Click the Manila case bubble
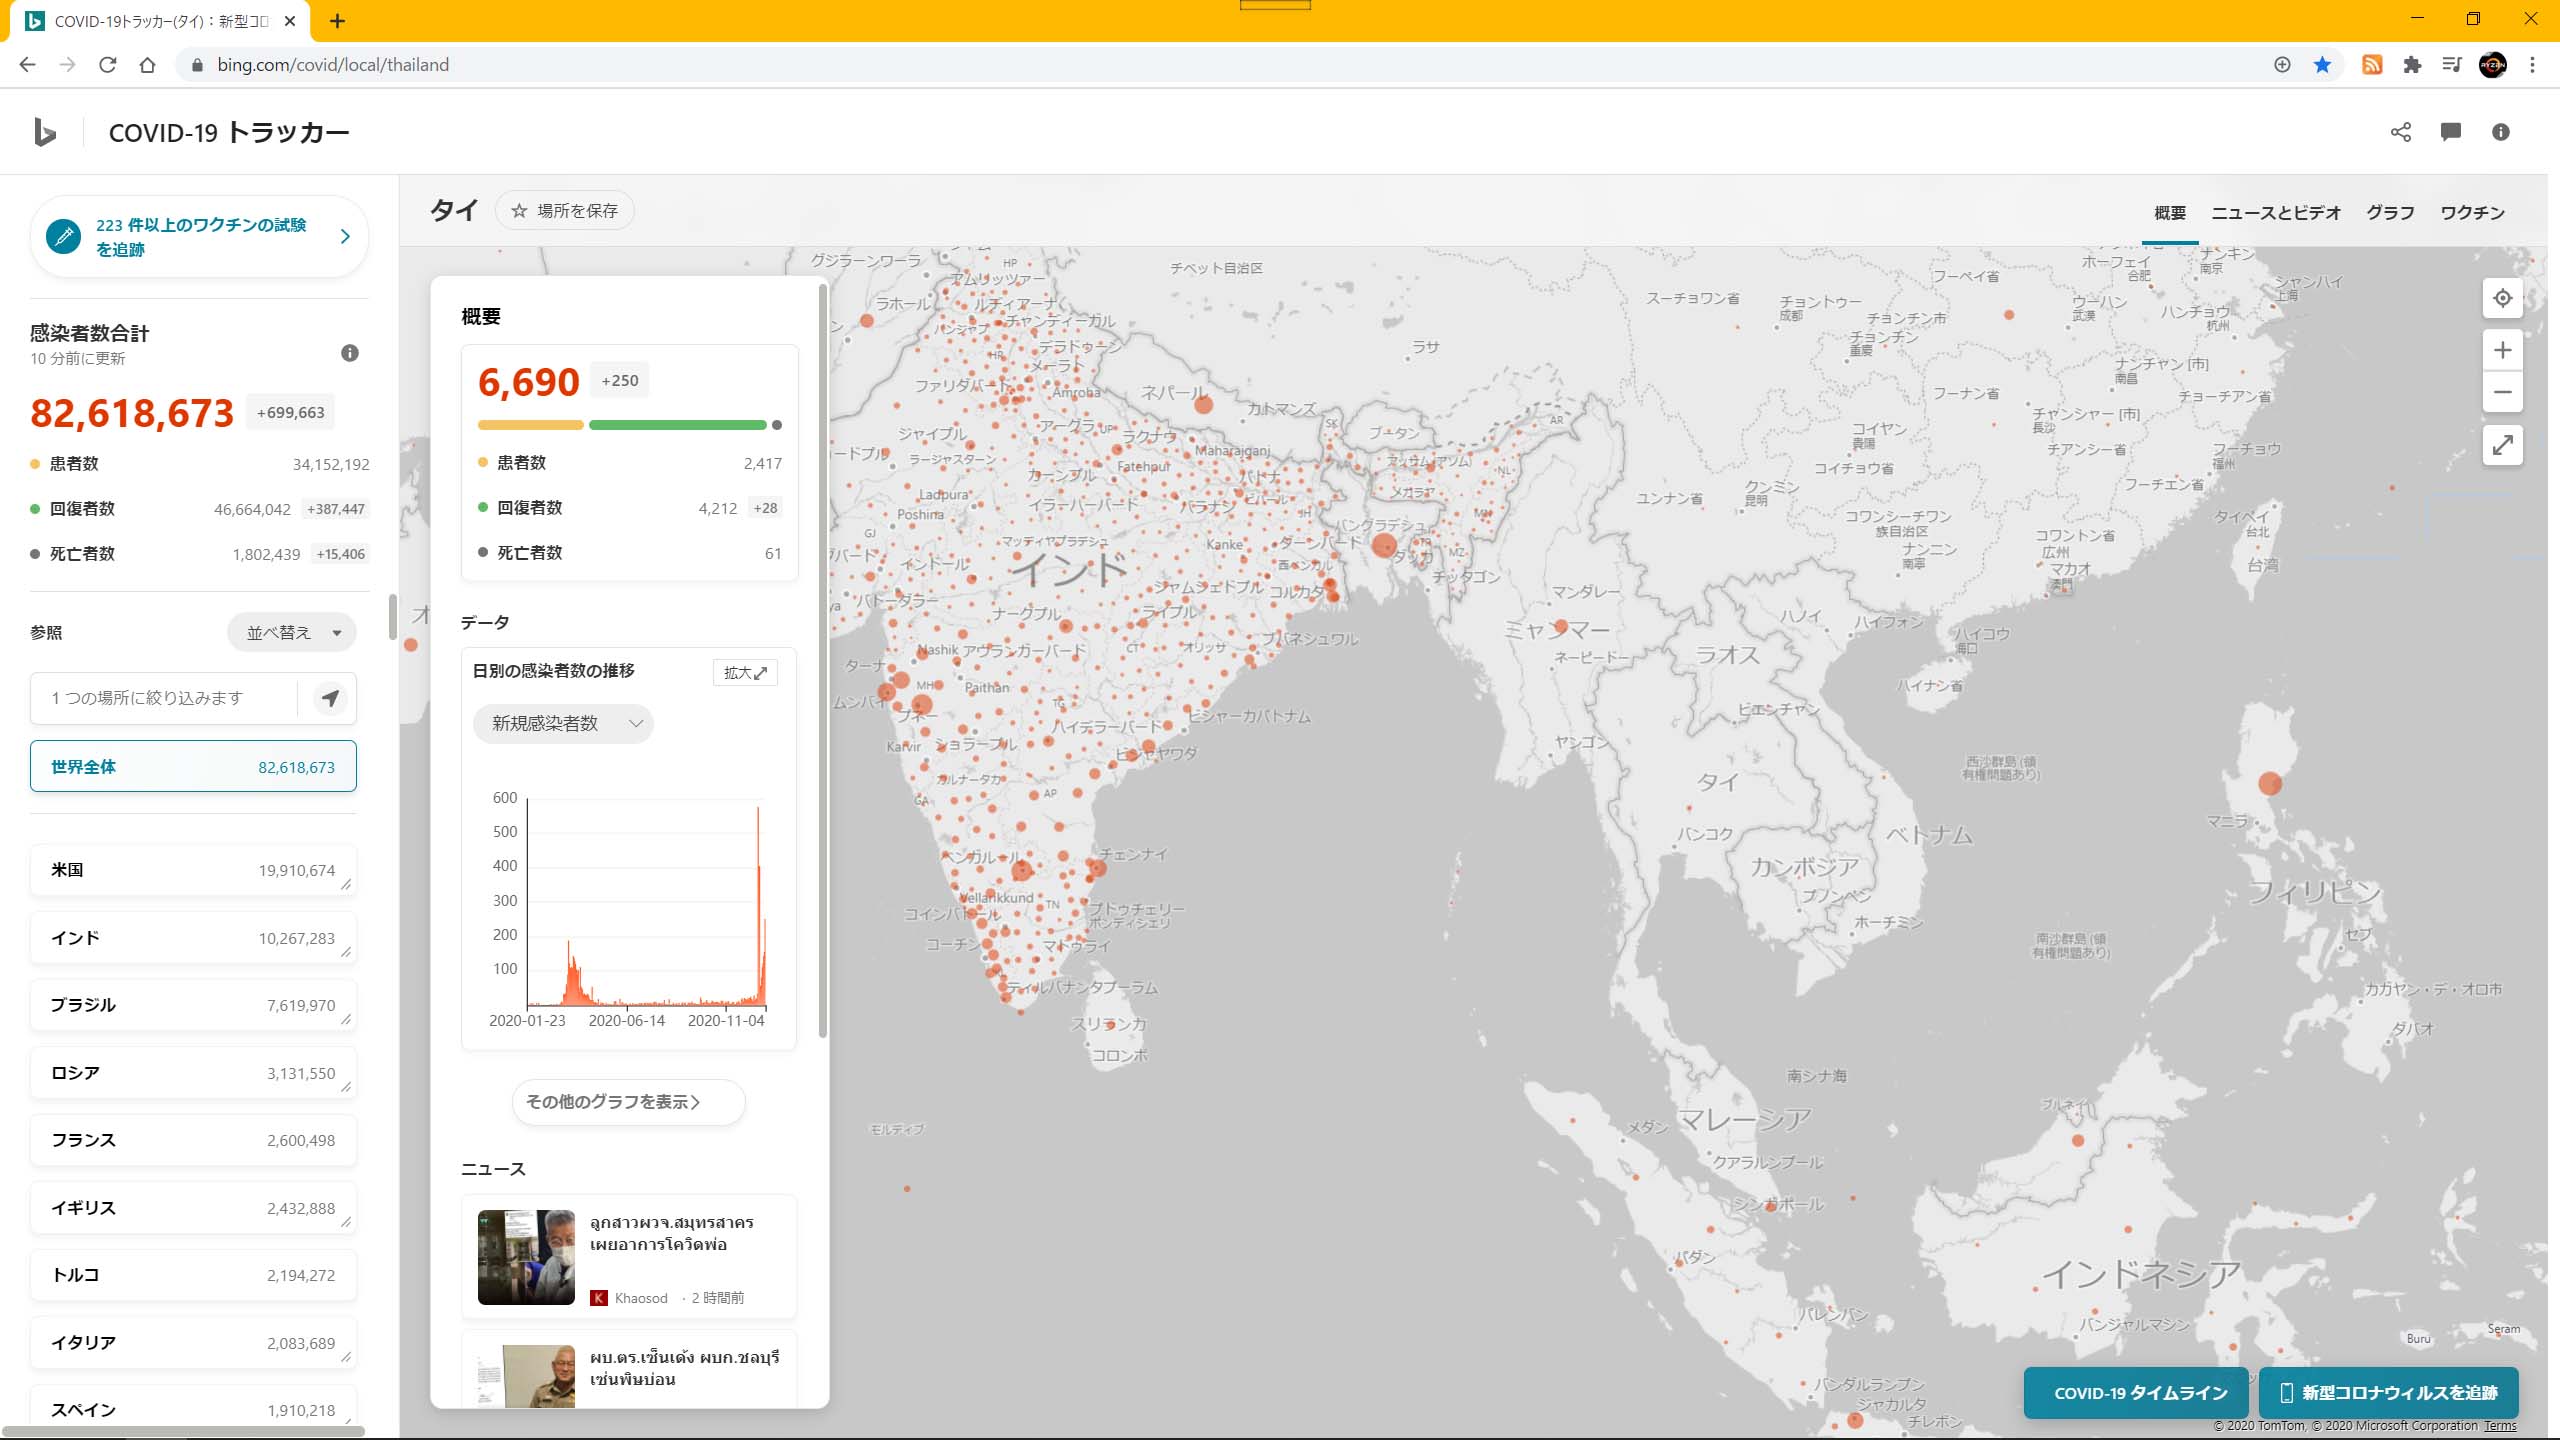This screenshot has height=1440, width=2560. (x=2270, y=783)
